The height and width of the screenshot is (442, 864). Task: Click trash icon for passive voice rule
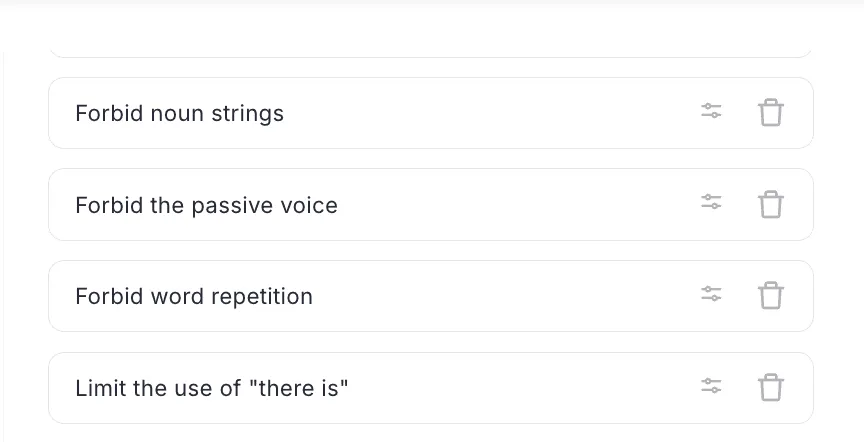pos(770,204)
